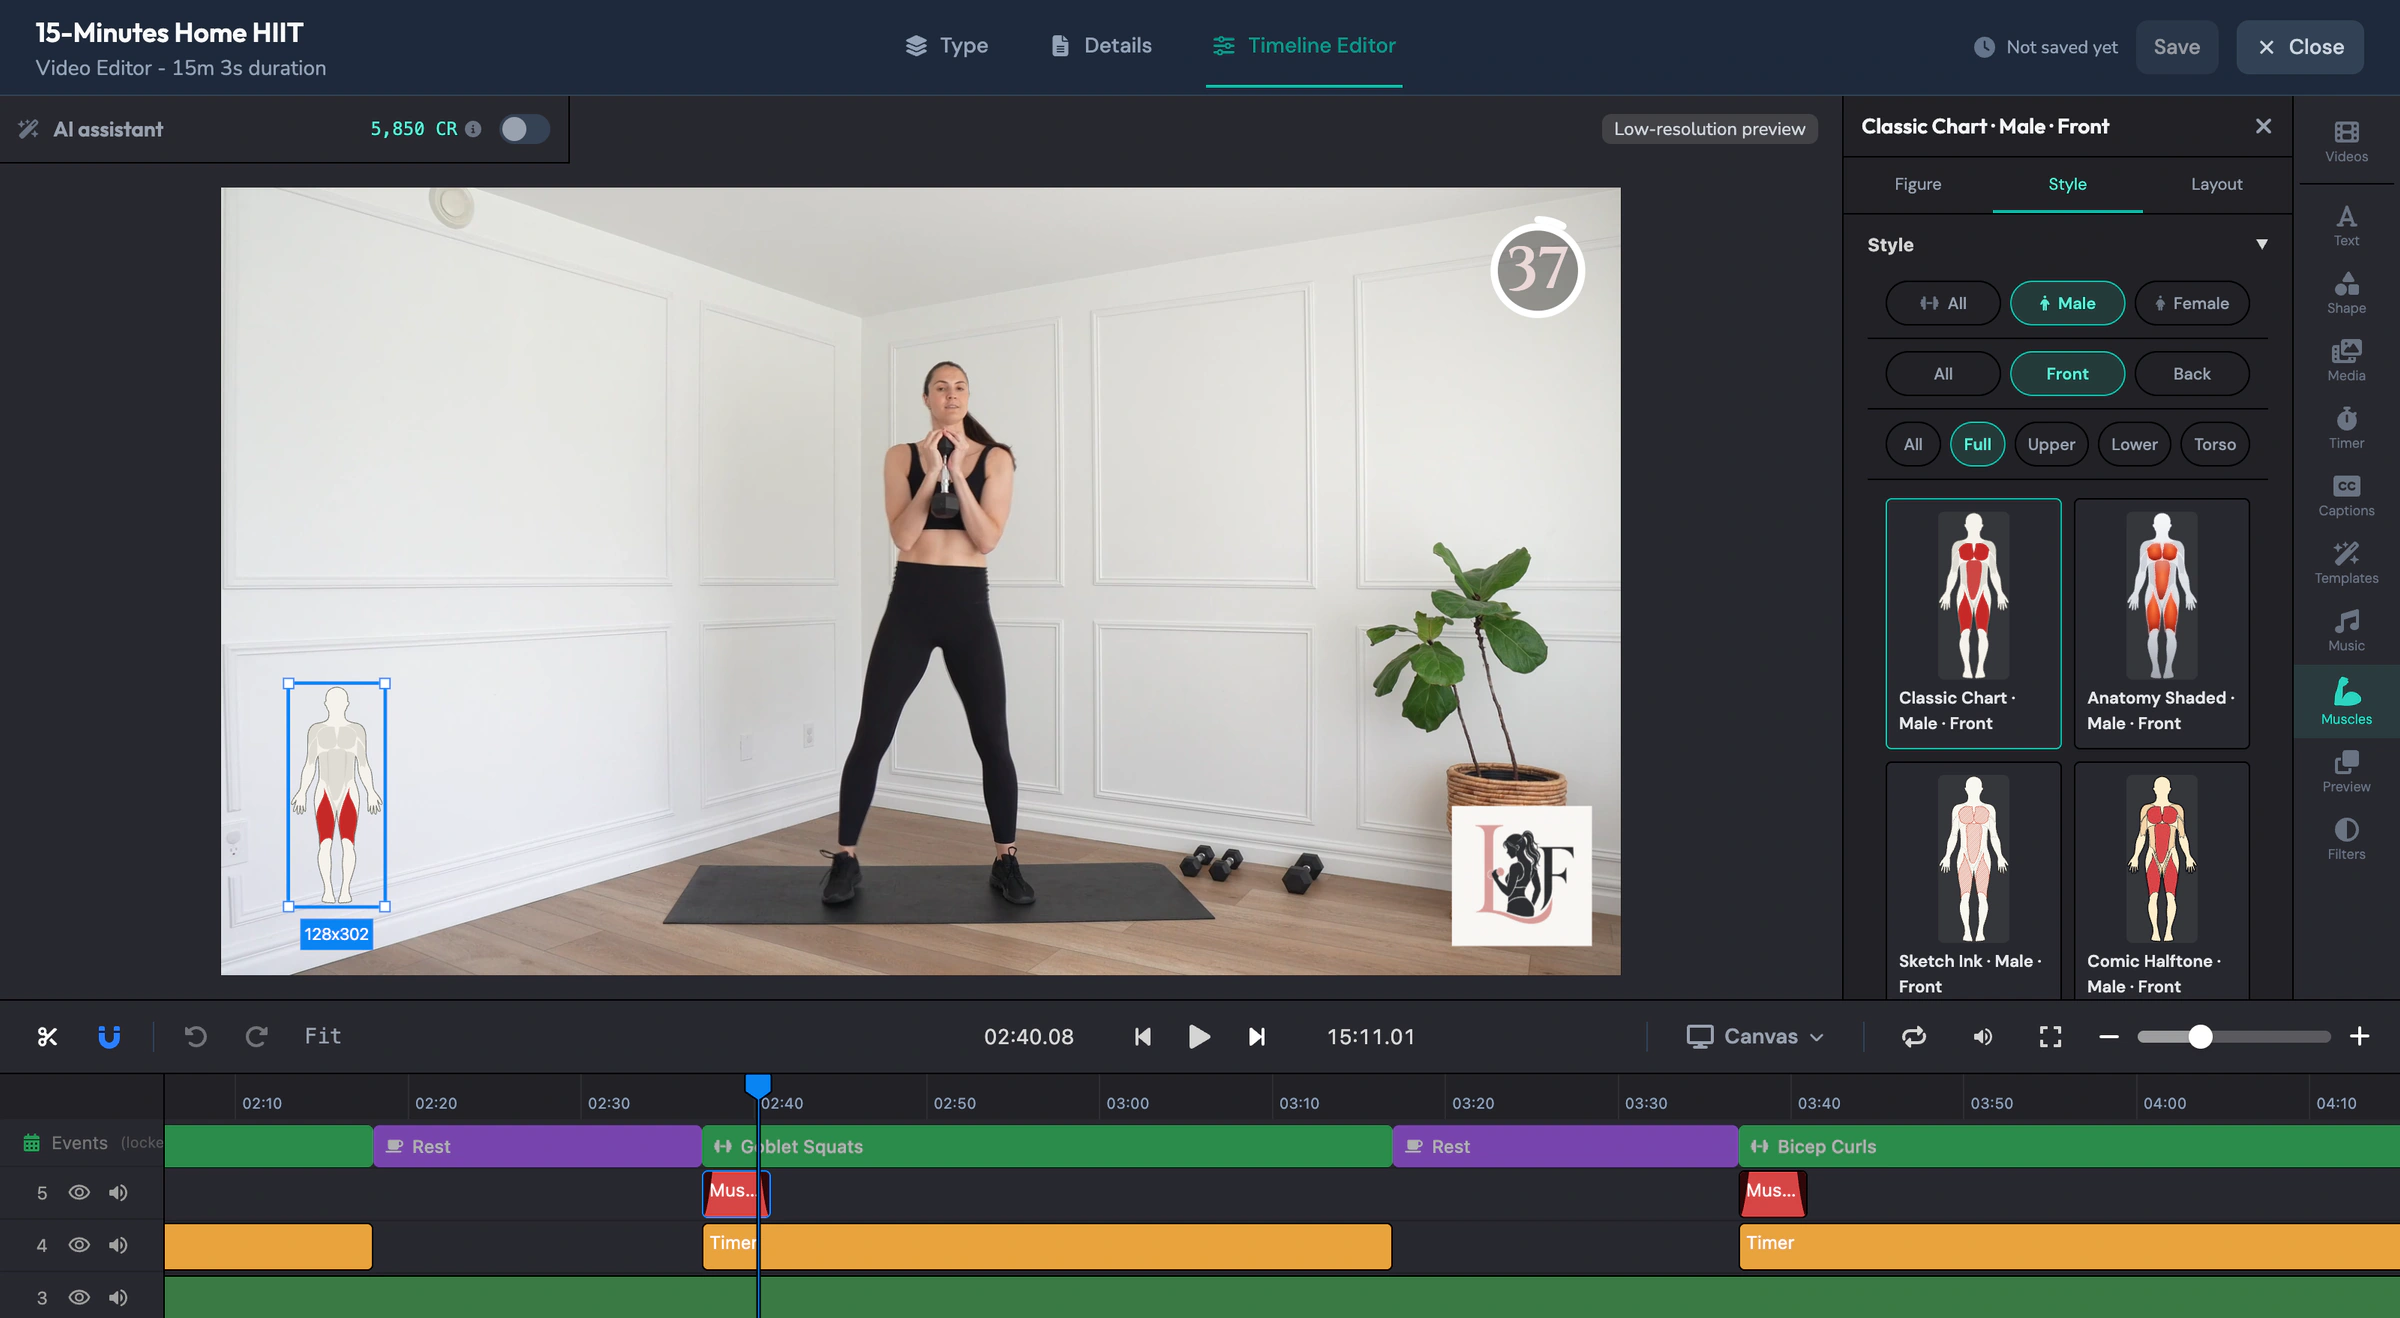This screenshot has height=1318, width=2400.
Task: Enable the AI assistant switch
Action: coord(525,129)
